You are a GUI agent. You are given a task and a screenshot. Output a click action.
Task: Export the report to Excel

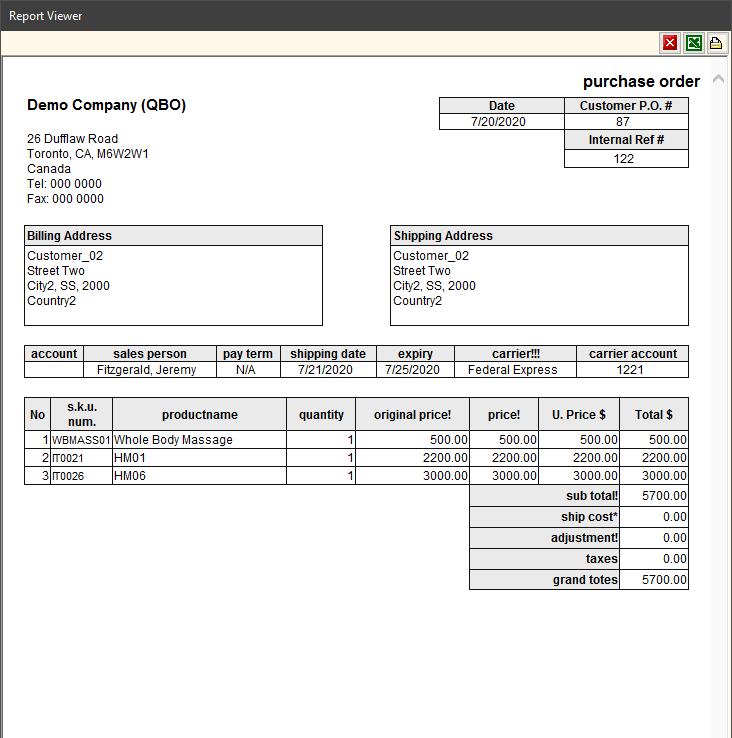(x=693, y=43)
